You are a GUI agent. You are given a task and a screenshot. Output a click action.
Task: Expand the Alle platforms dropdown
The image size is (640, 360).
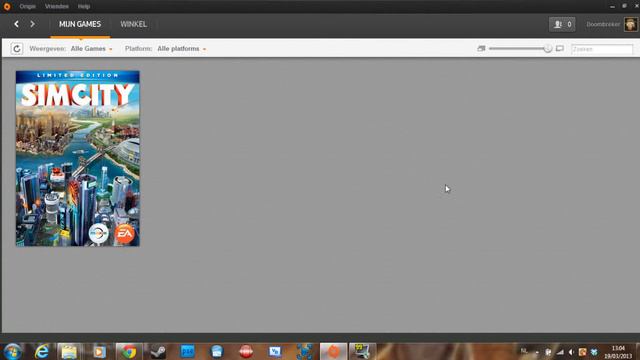point(182,49)
